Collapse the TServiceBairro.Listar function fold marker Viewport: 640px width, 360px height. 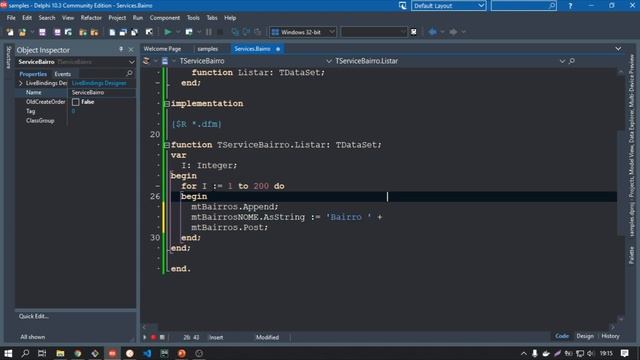[167, 145]
